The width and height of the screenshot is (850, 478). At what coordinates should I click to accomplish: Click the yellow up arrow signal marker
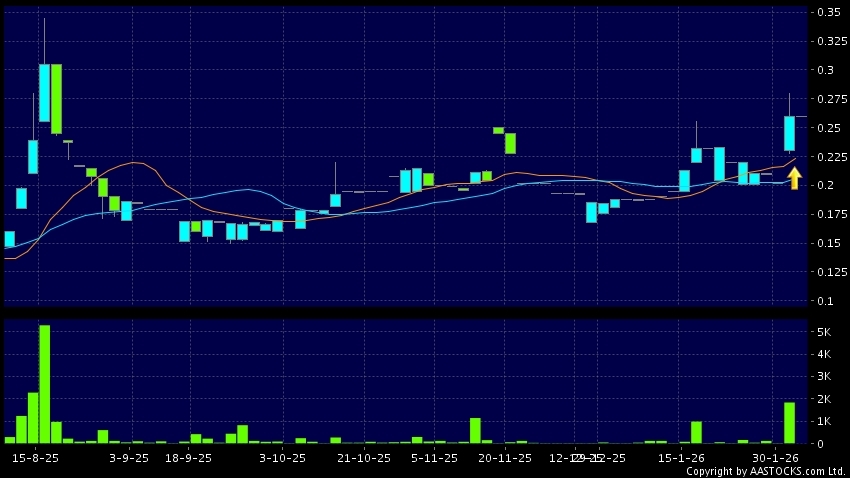click(794, 179)
